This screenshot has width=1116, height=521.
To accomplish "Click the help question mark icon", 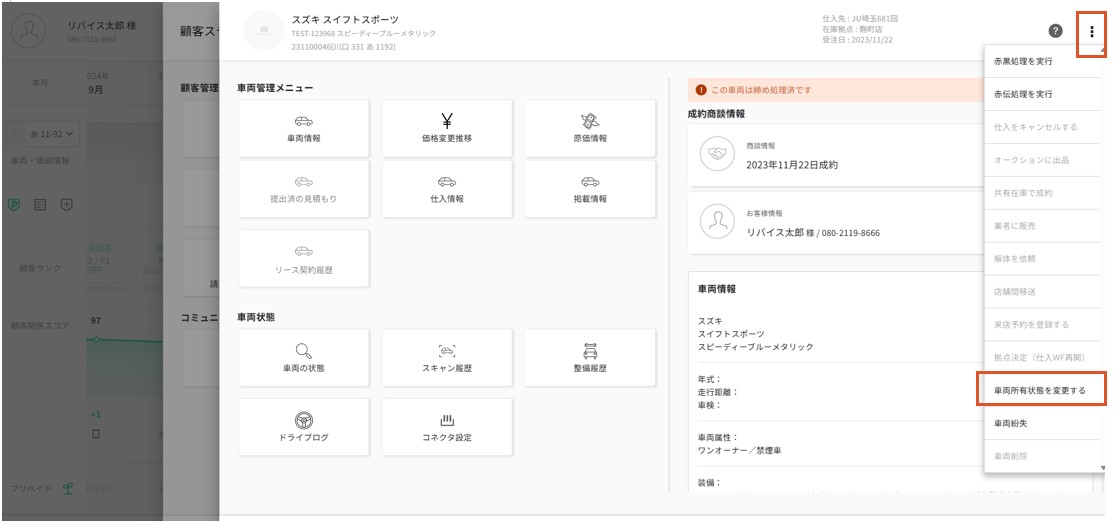I will coord(1056,31).
